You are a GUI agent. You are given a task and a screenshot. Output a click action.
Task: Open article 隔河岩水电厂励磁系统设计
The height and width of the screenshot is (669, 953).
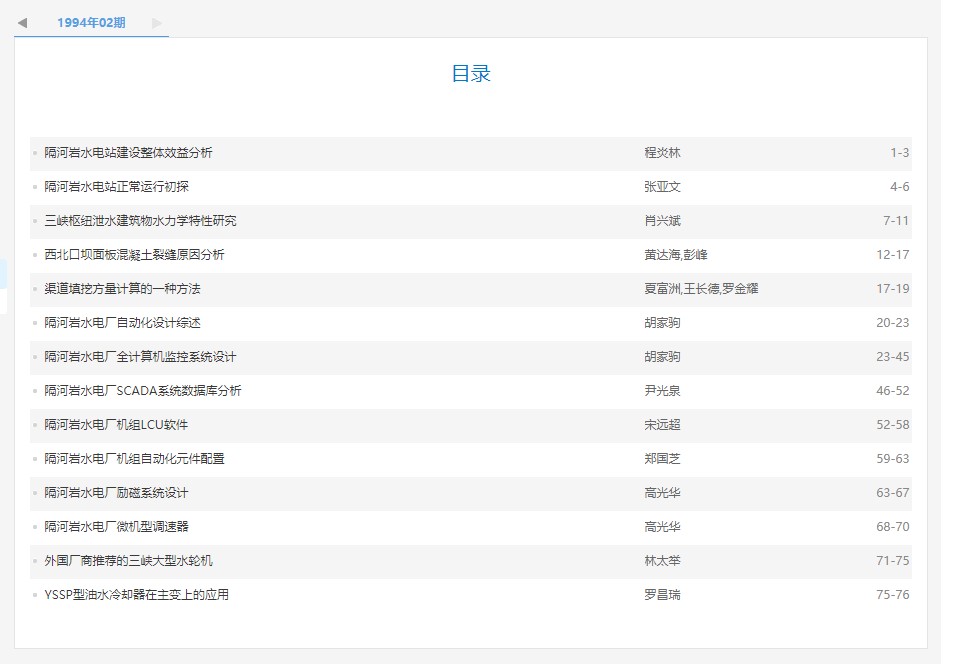coord(116,493)
